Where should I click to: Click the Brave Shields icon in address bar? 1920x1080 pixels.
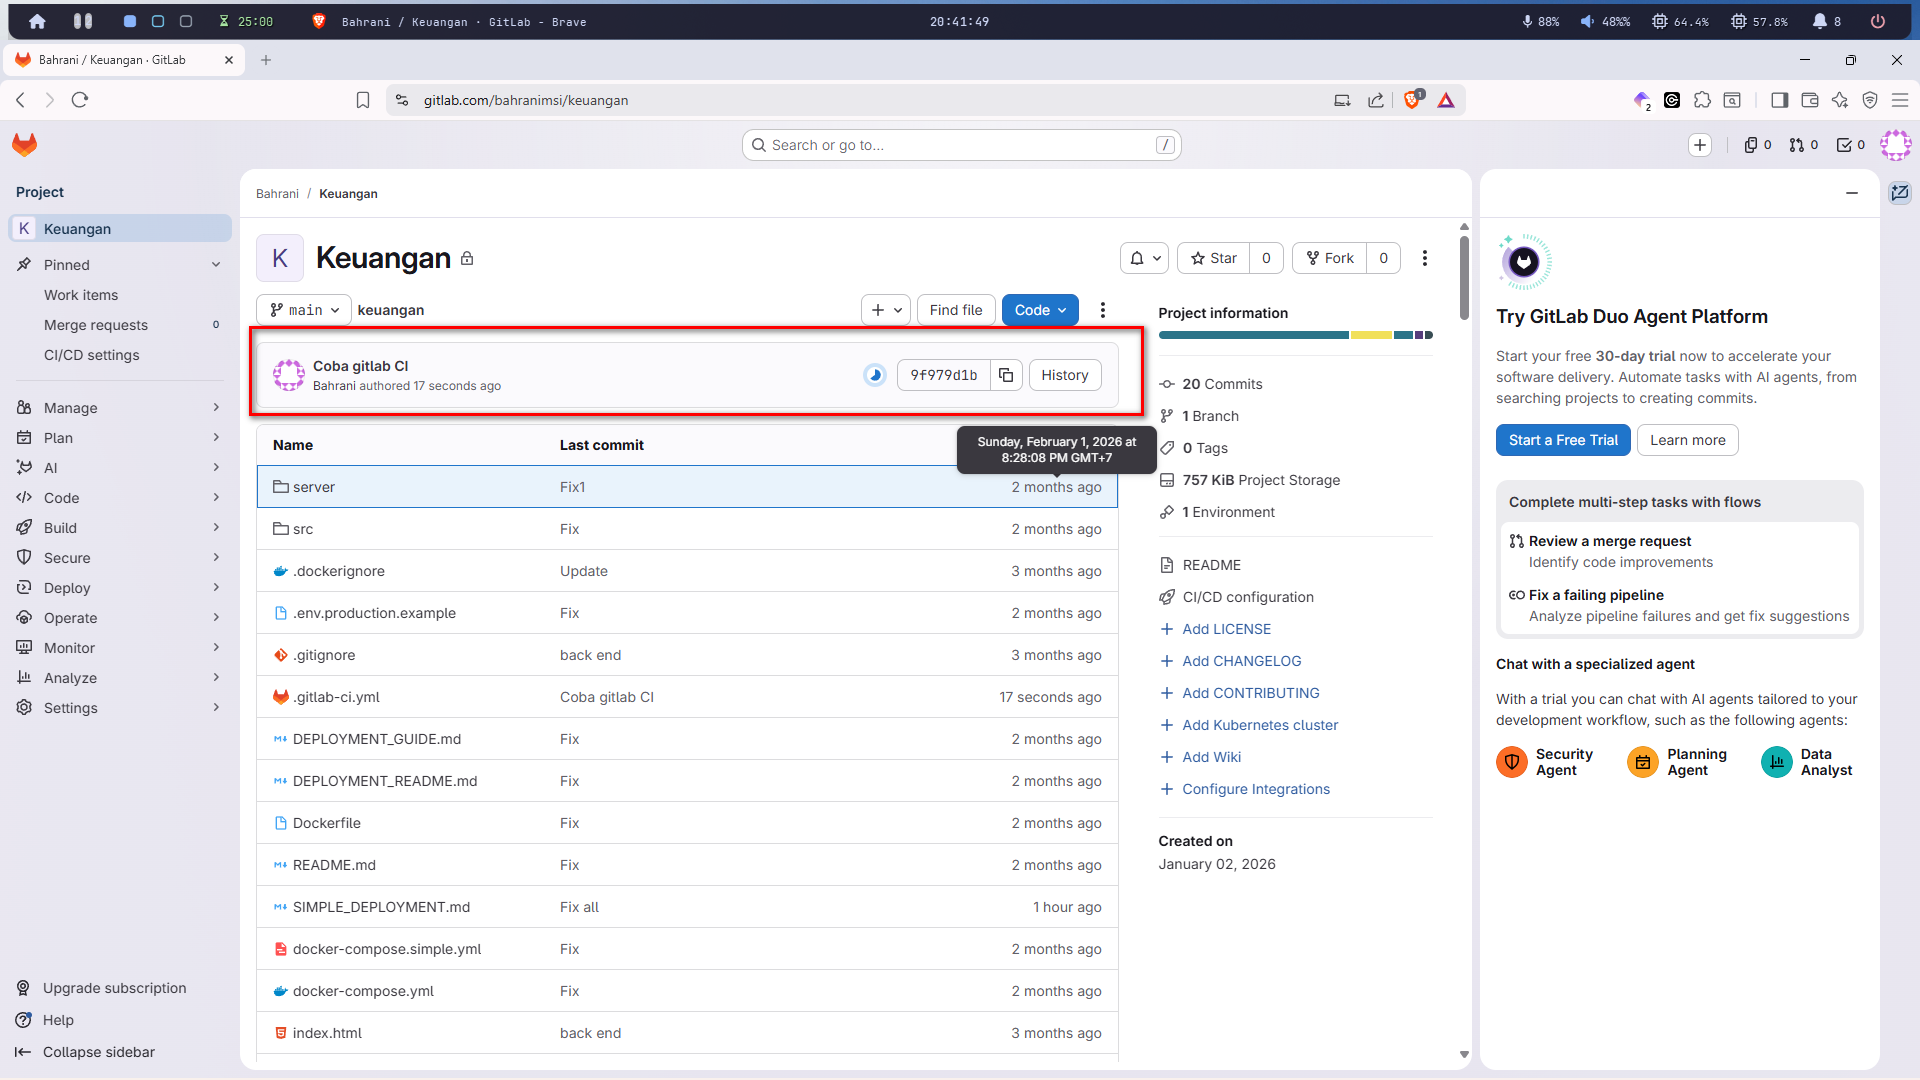pos(1413,100)
